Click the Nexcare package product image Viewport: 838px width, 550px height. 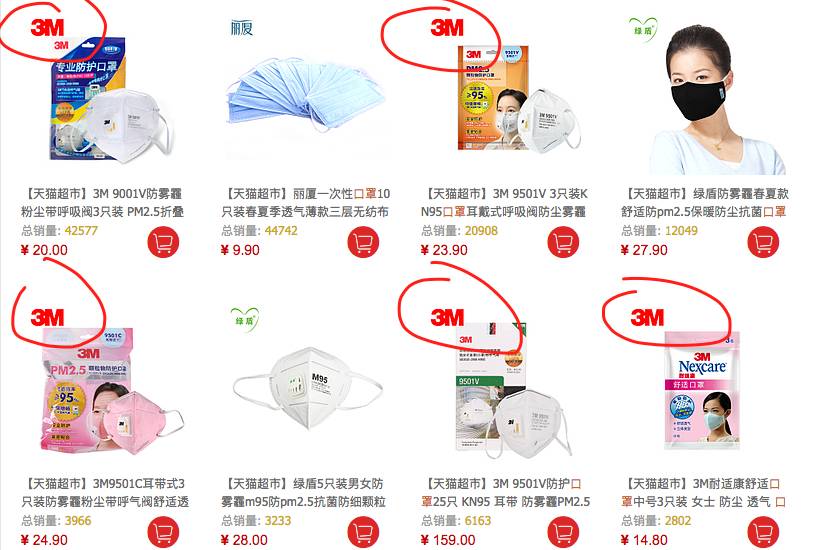pos(703,390)
